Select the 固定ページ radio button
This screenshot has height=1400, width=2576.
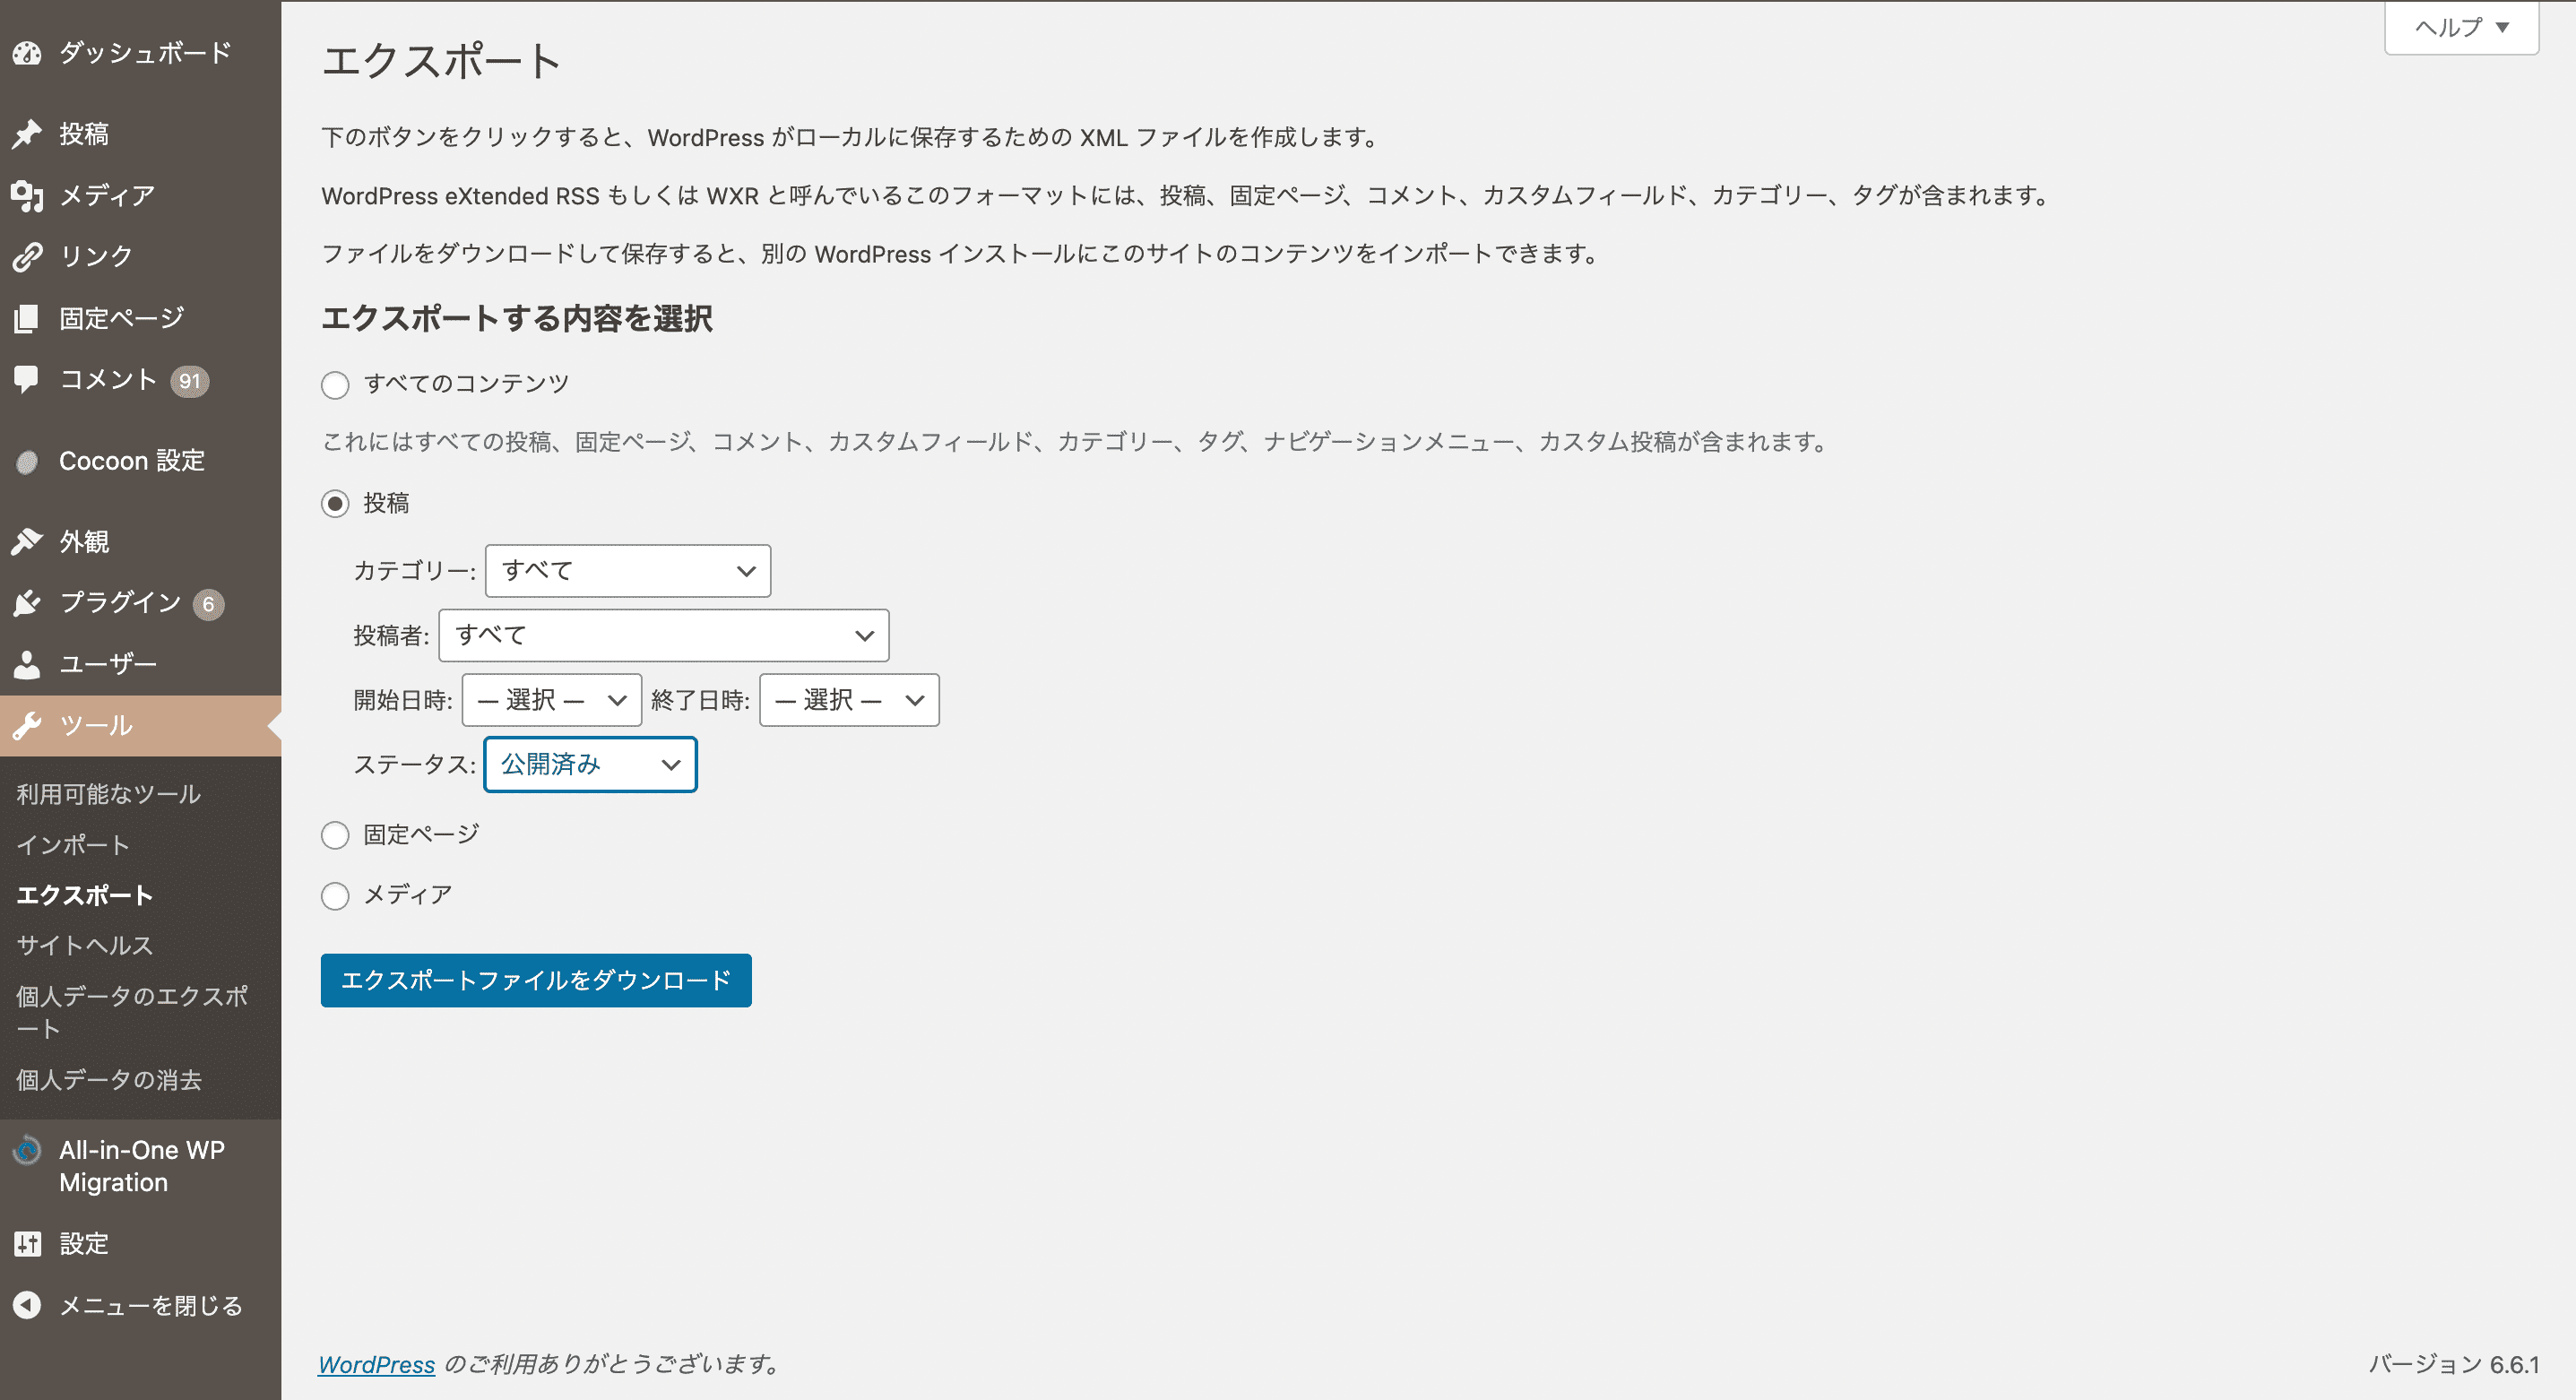point(335,835)
